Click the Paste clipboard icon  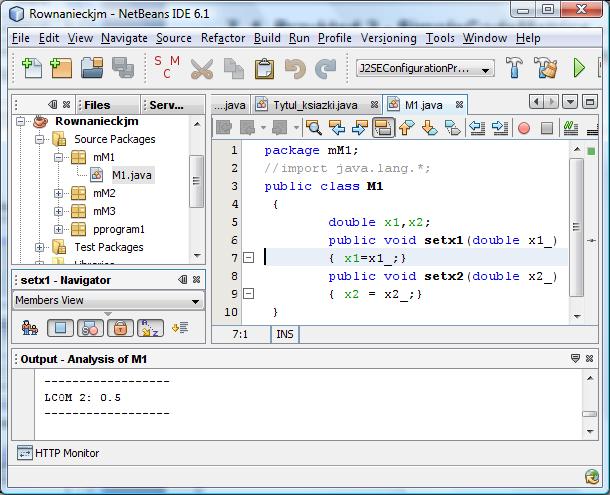point(265,68)
